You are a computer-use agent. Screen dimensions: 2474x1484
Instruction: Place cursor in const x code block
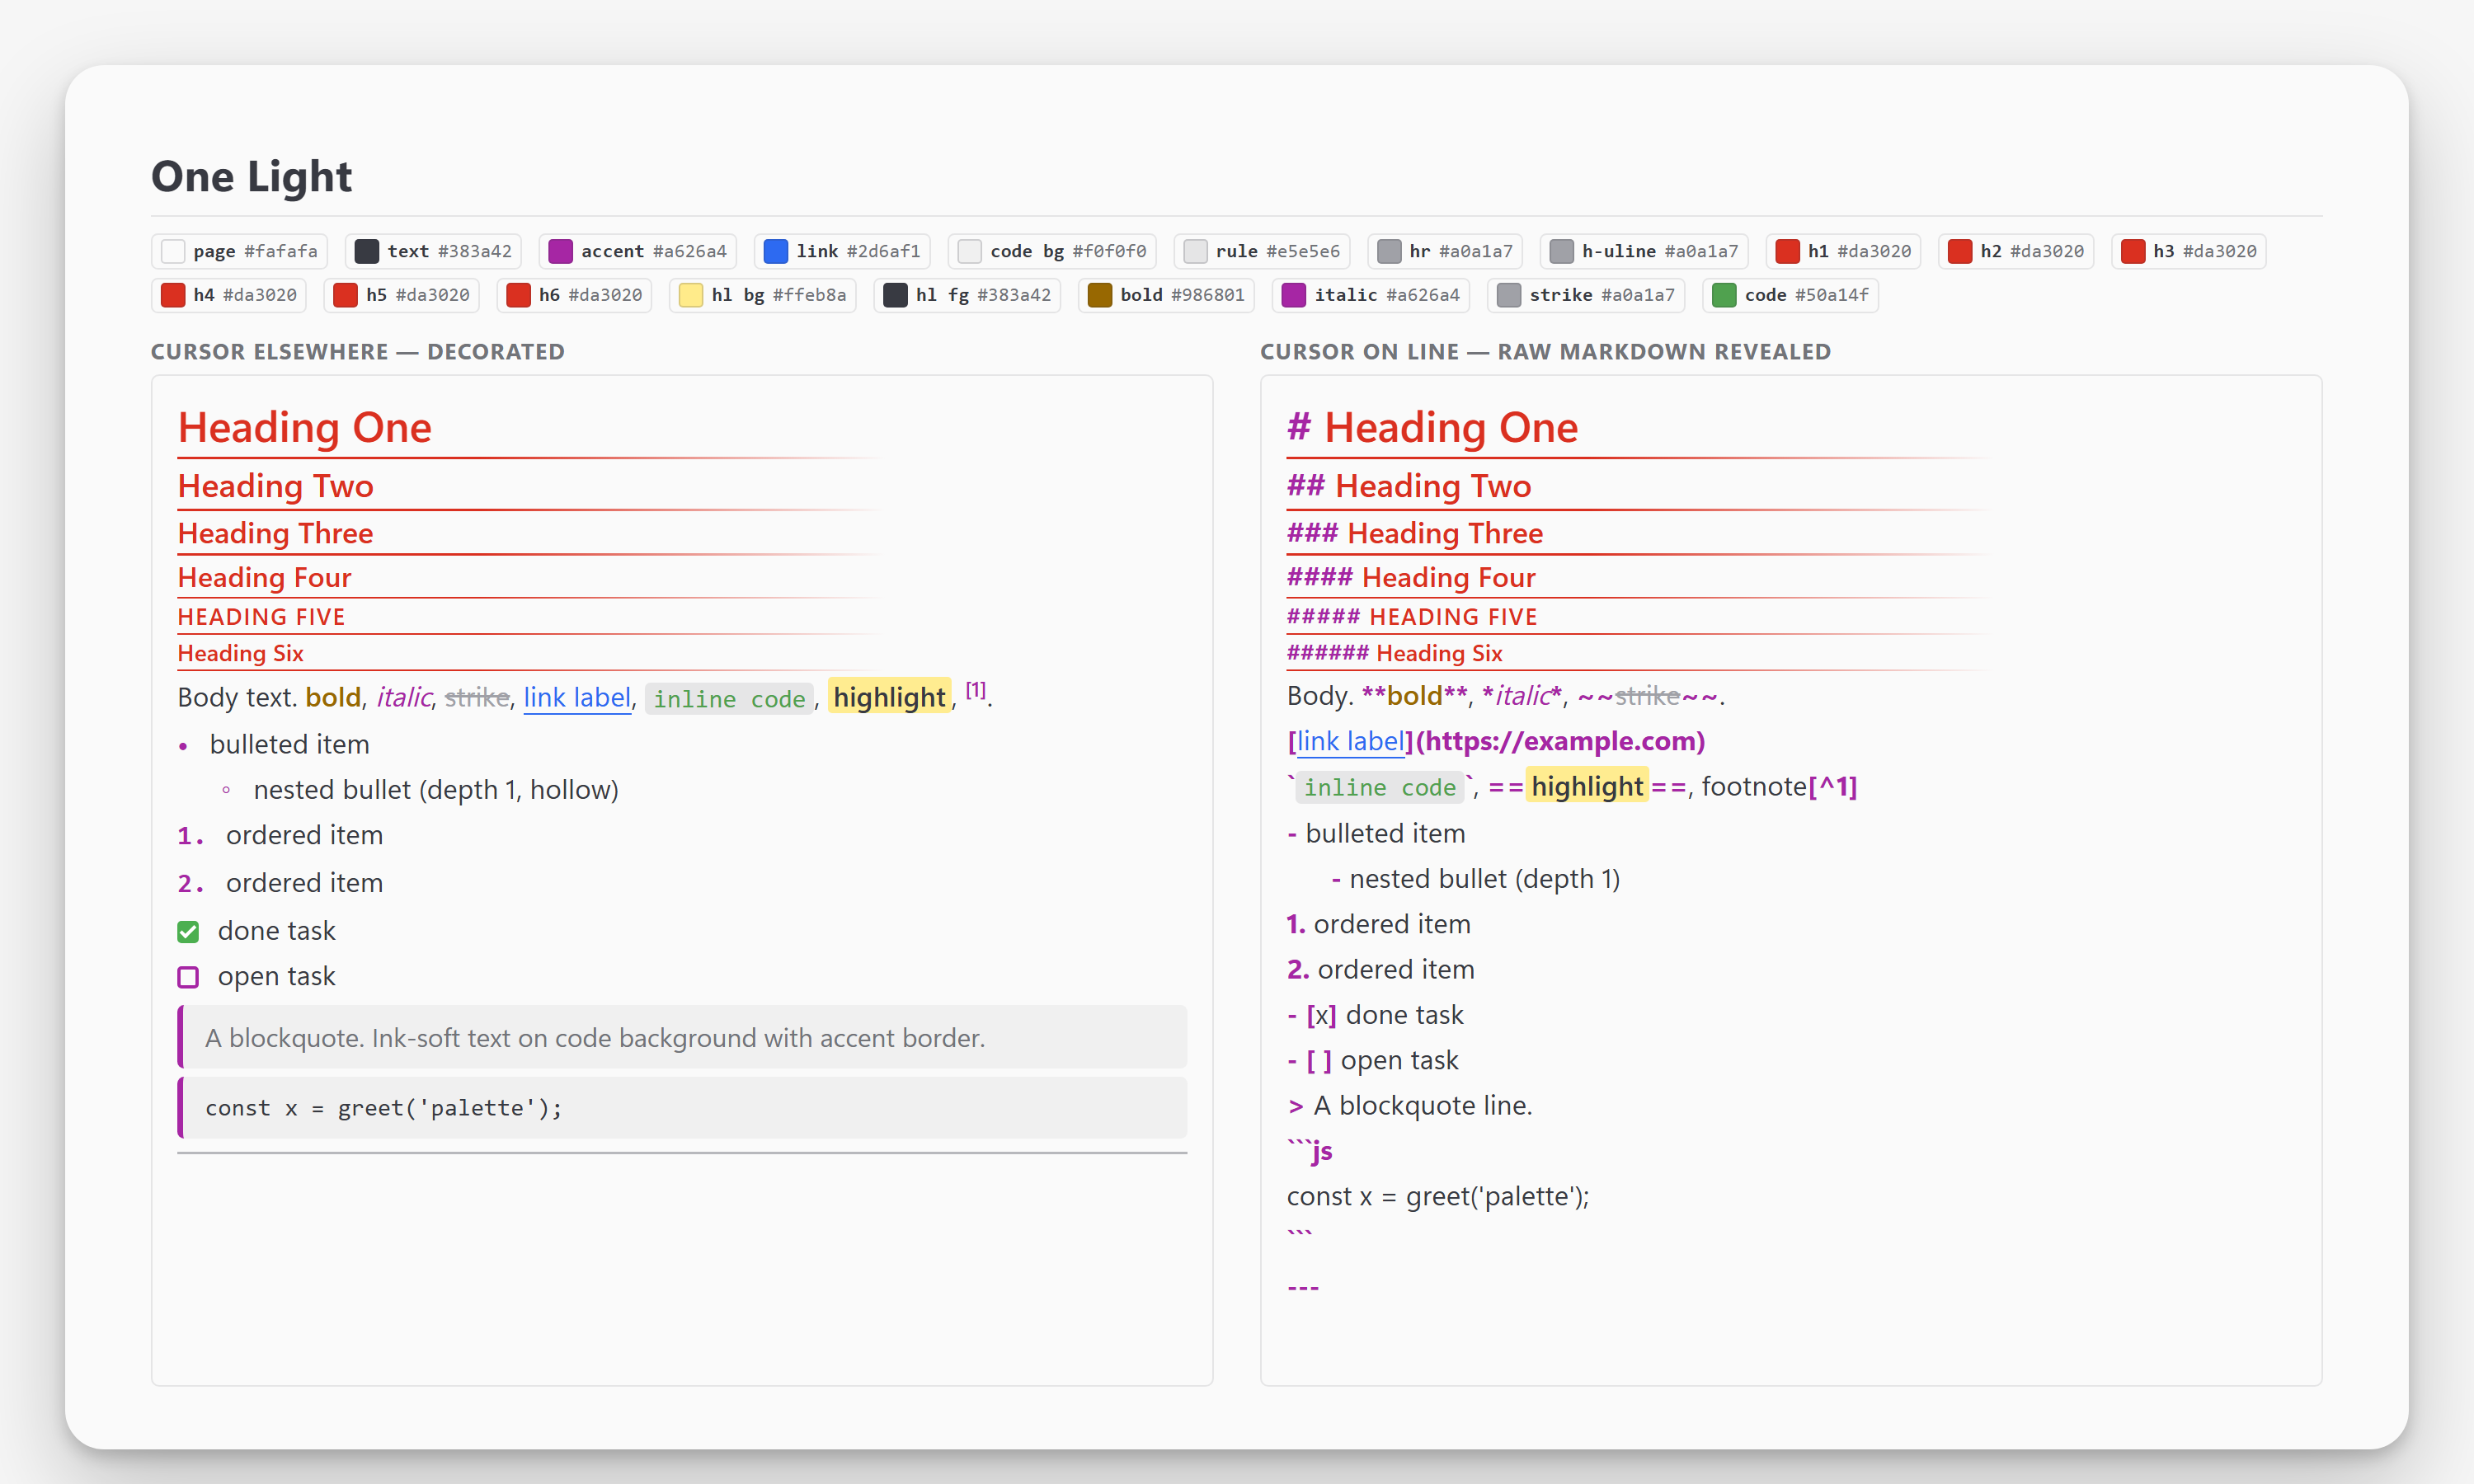coord(682,1108)
